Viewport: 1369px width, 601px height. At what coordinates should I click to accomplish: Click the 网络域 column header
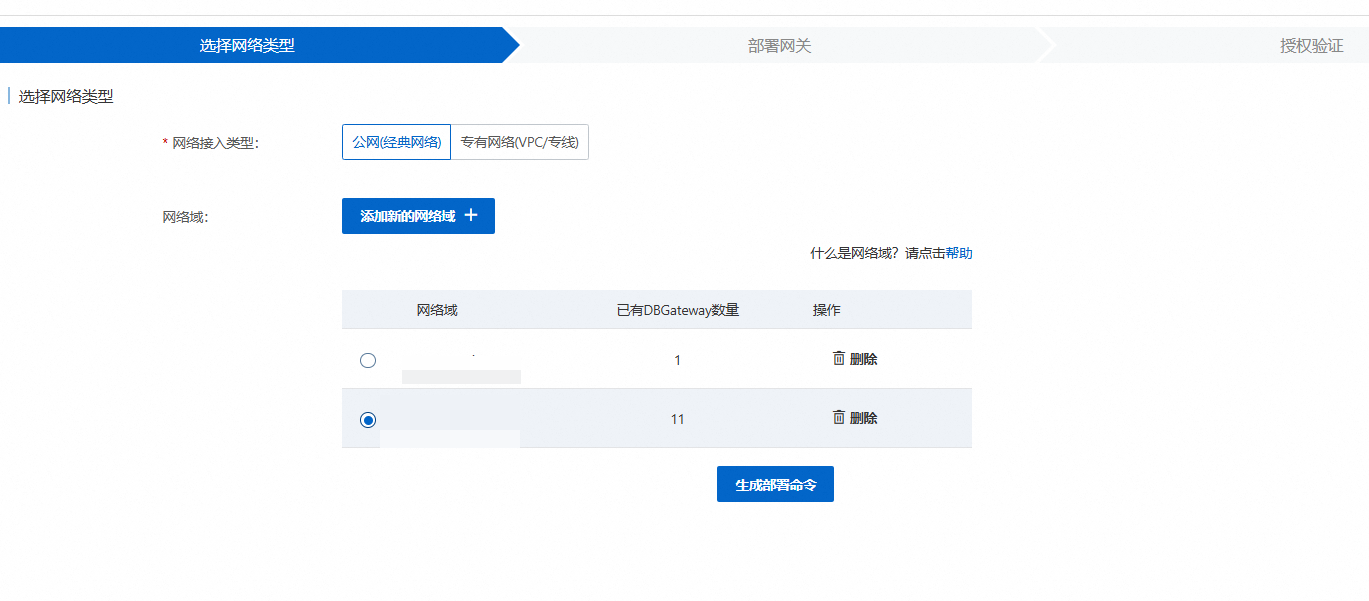click(x=439, y=309)
